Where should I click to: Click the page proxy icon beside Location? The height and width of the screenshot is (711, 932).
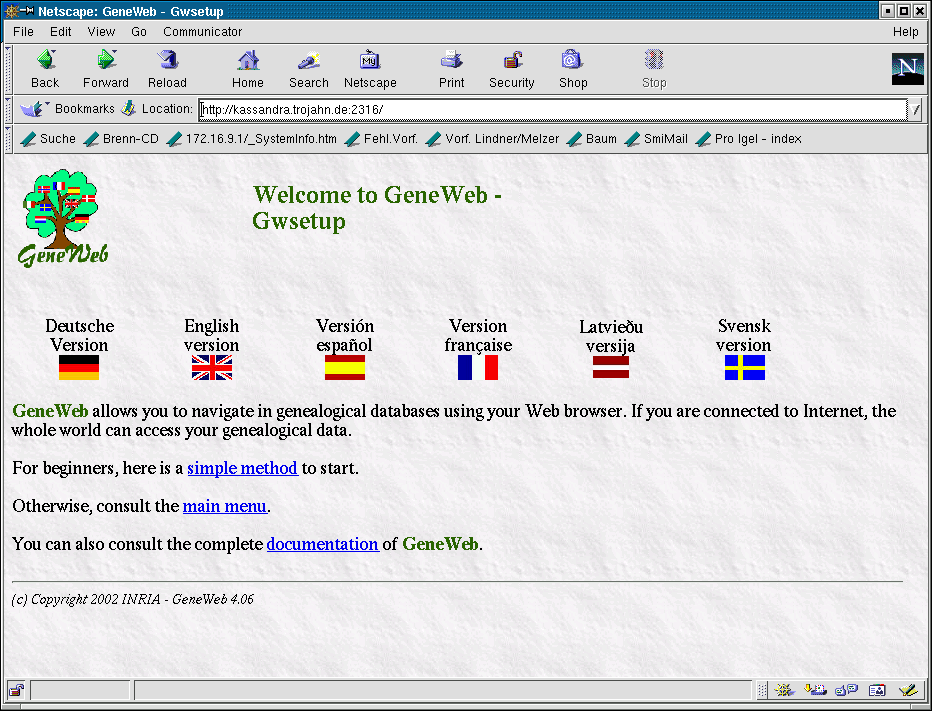click(x=128, y=108)
